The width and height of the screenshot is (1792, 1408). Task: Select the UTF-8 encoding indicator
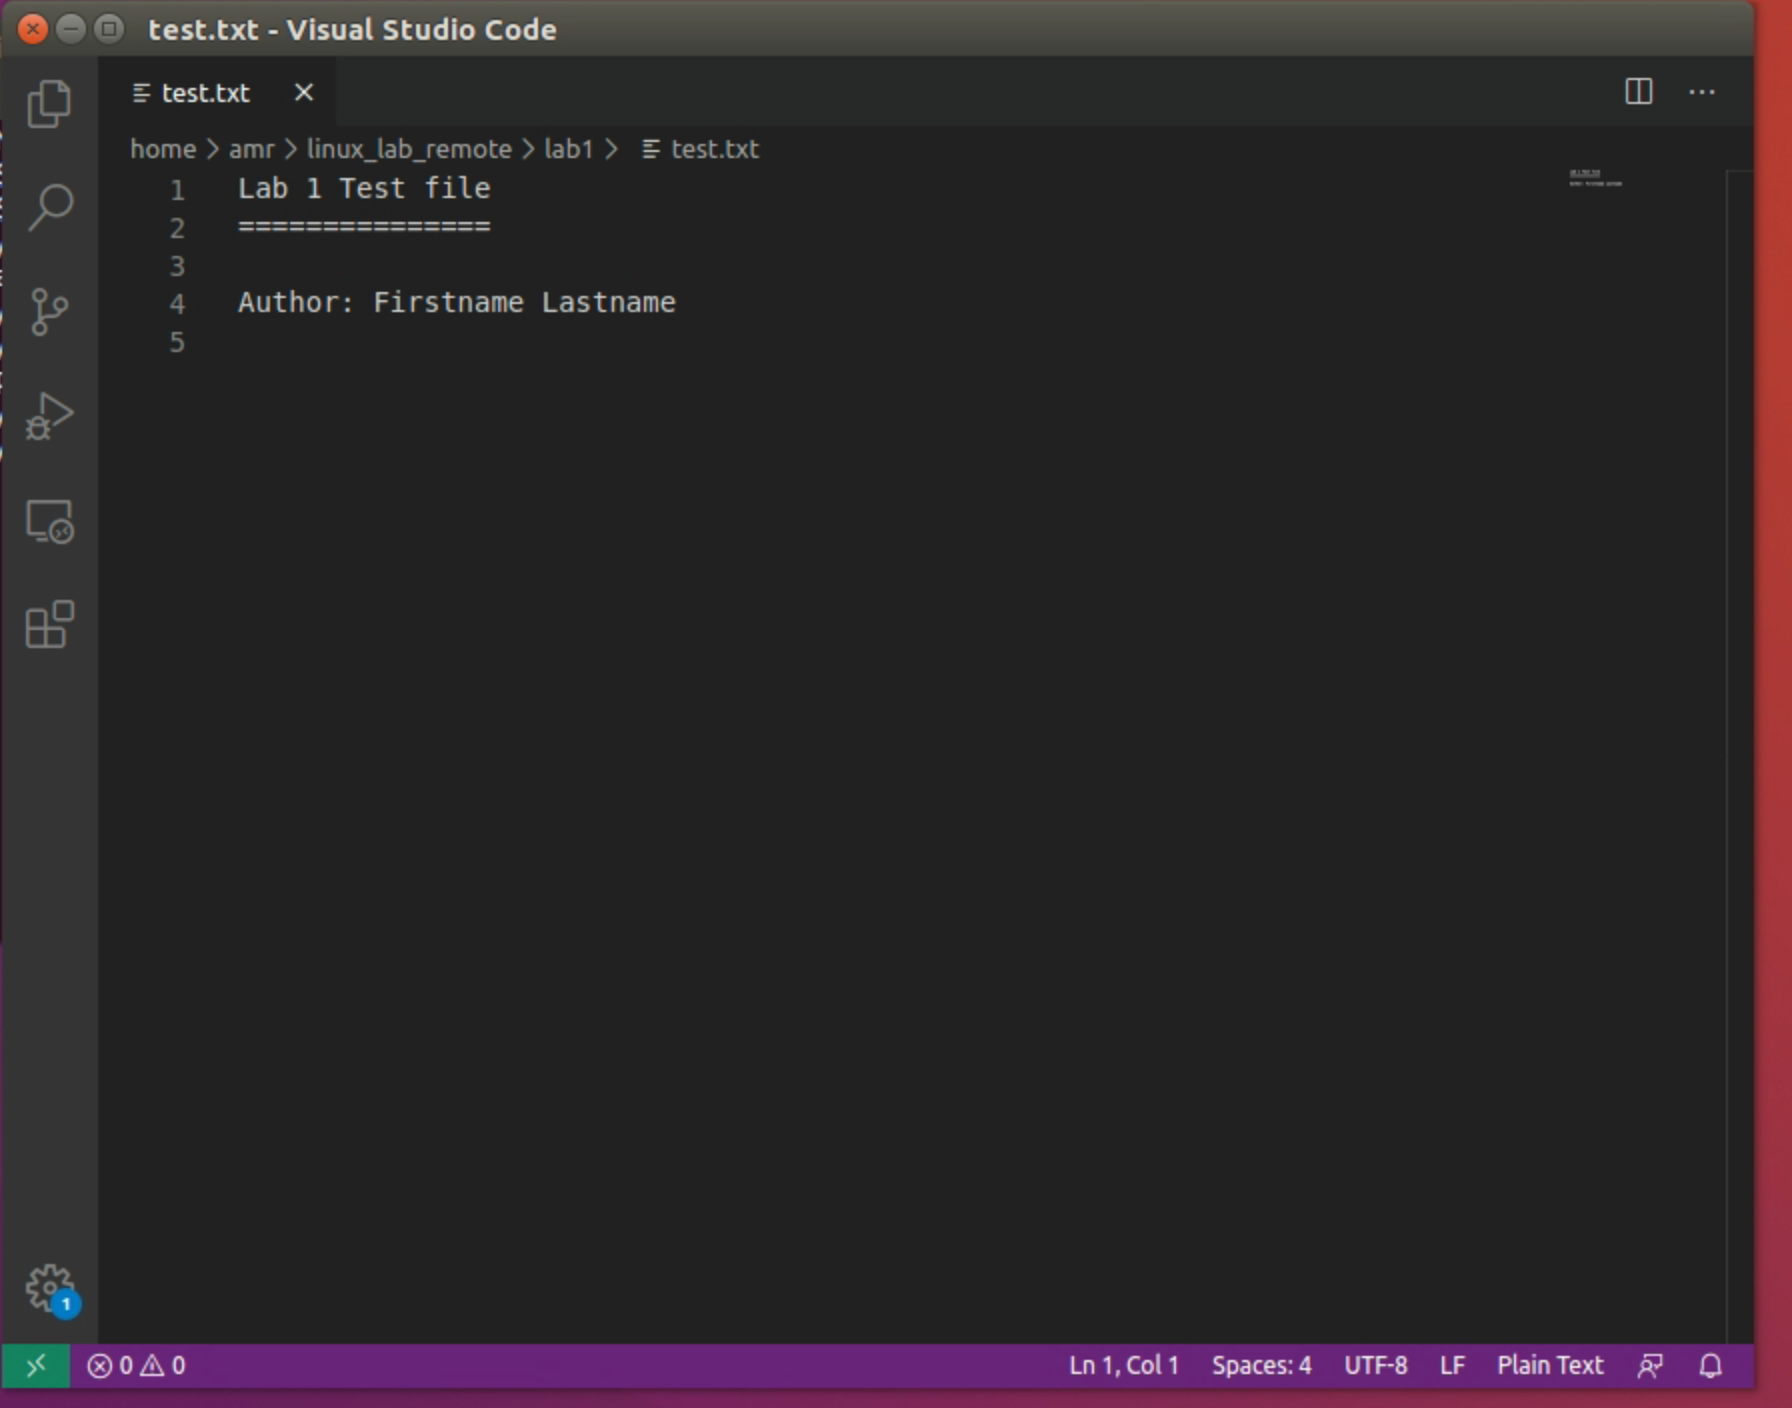tap(1375, 1365)
